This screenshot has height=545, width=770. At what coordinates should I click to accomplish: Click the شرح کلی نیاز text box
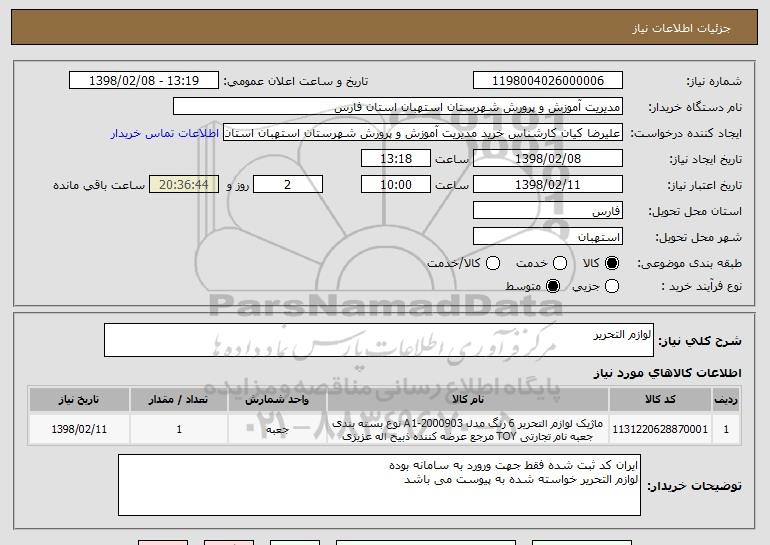(x=379, y=340)
